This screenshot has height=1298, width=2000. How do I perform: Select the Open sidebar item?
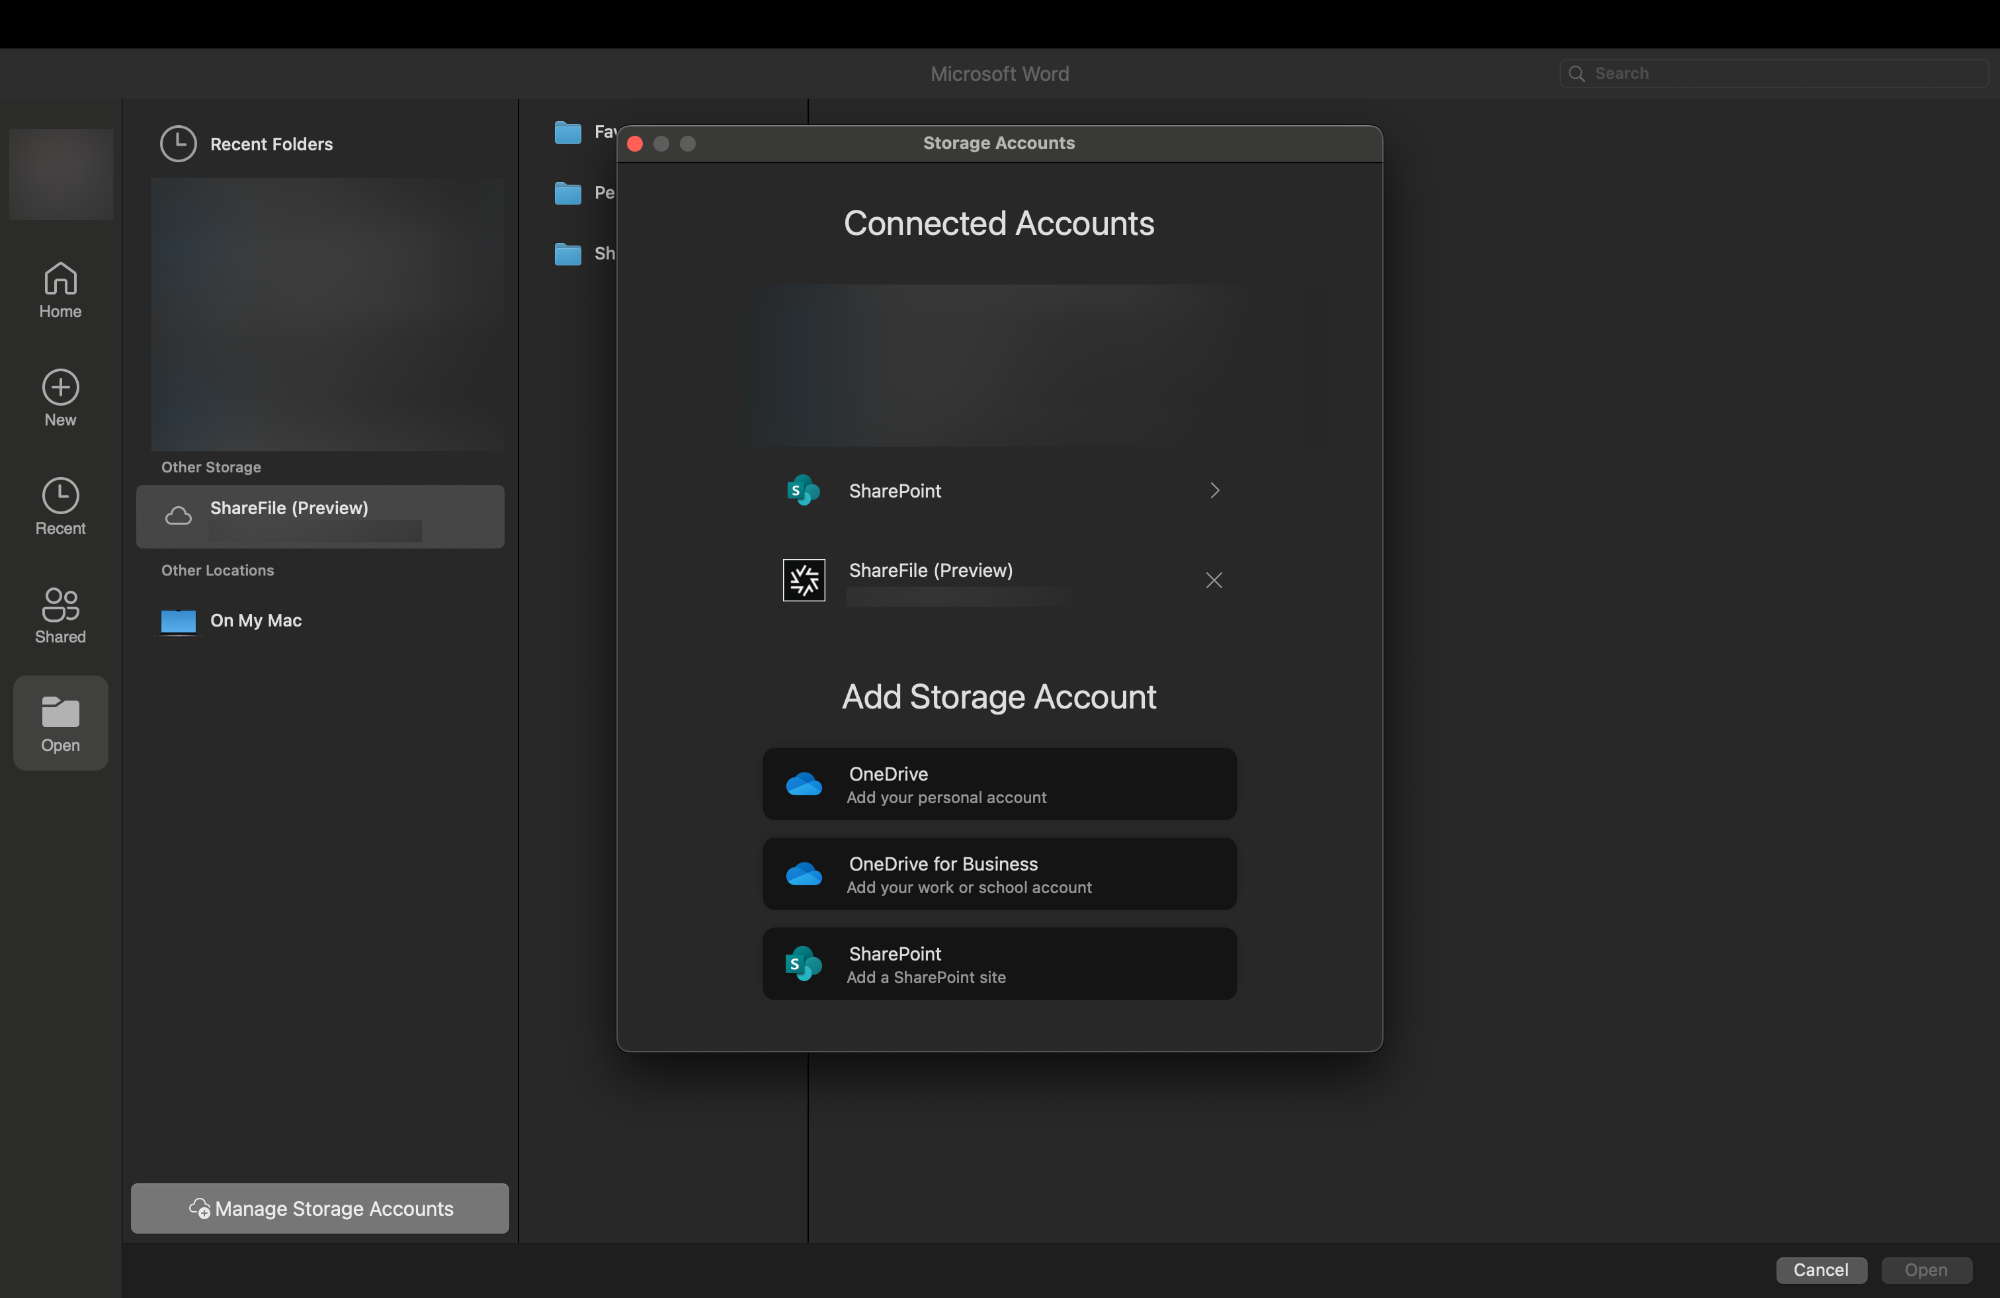60,723
